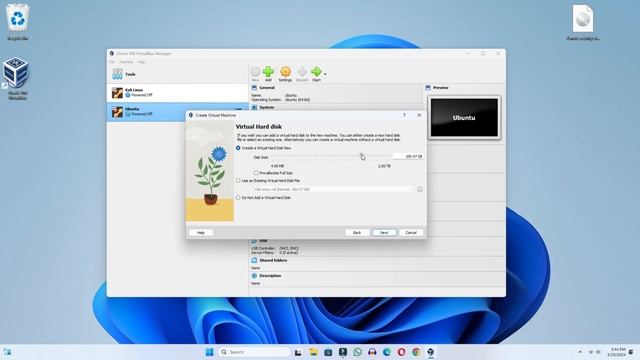Image resolution: width=640 pixels, height=360 pixels.
Task: Click Cancel in Create Virtual Machine dialog
Action: [411, 233]
